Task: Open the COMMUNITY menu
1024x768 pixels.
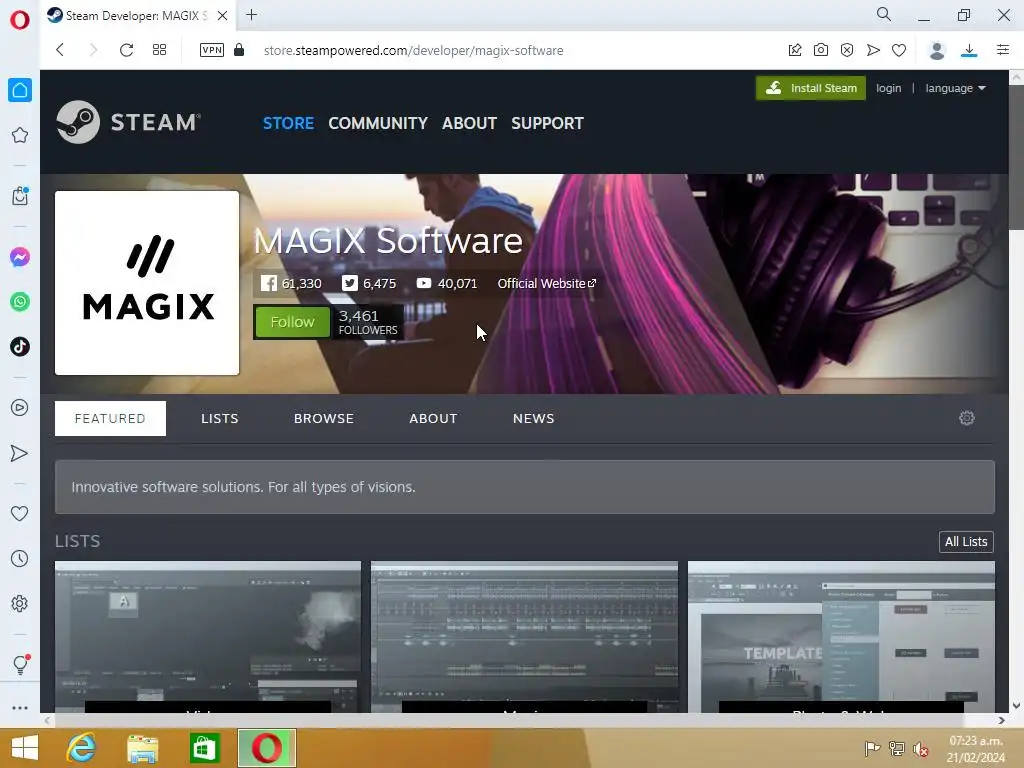Action: [377, 123]
